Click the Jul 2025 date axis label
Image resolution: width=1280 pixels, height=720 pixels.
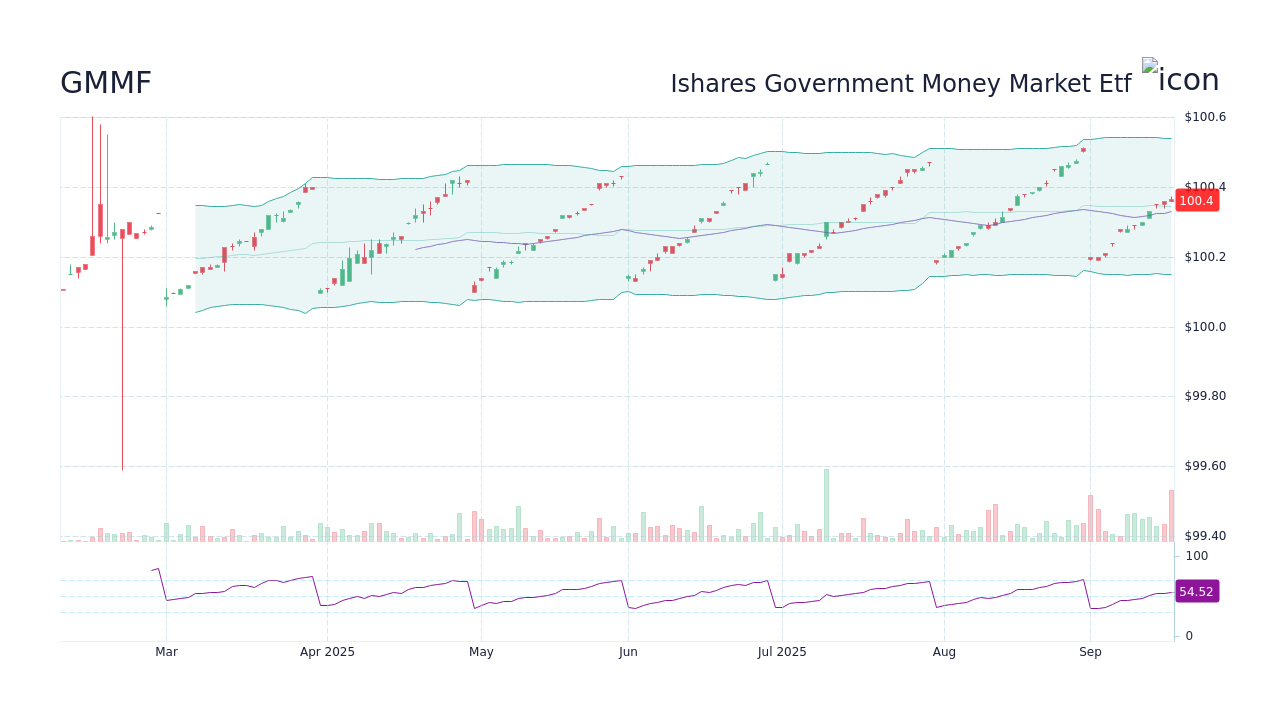point(782,652)
